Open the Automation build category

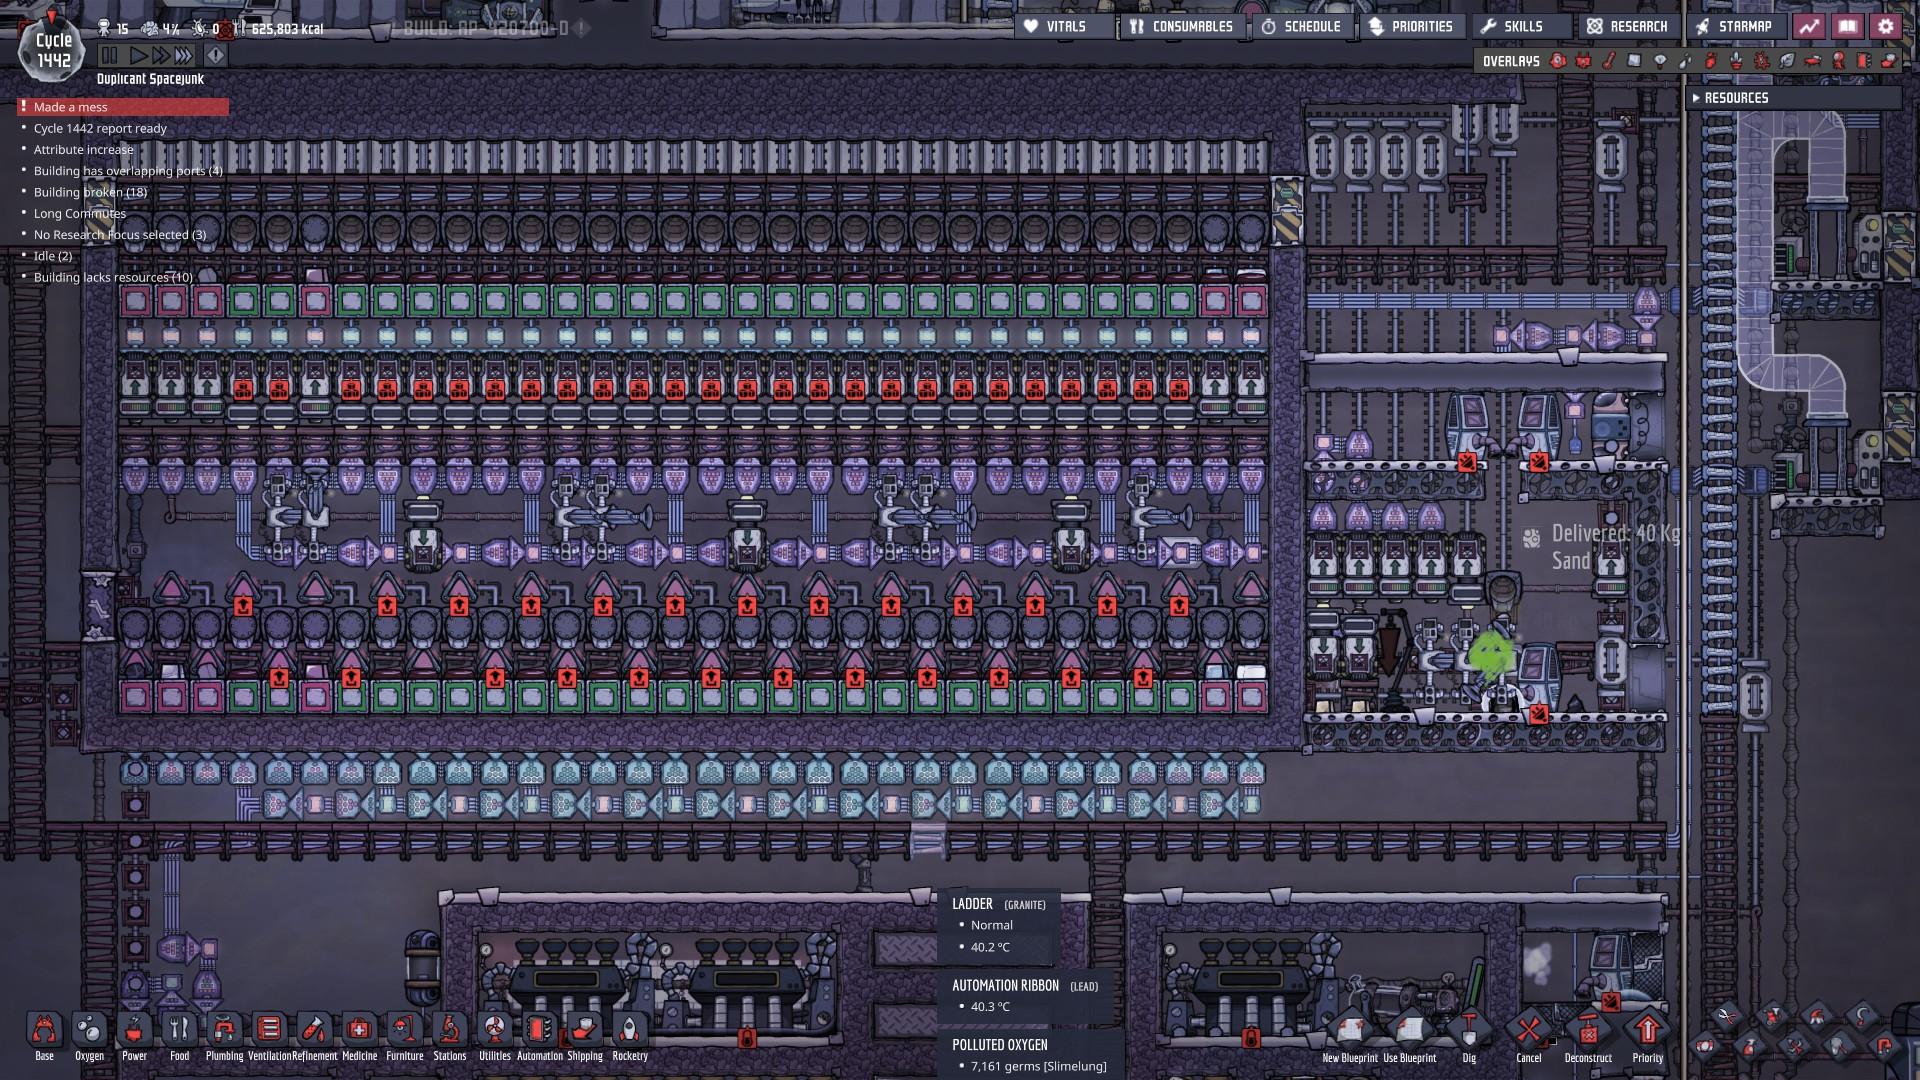(x=539, y=1032)
